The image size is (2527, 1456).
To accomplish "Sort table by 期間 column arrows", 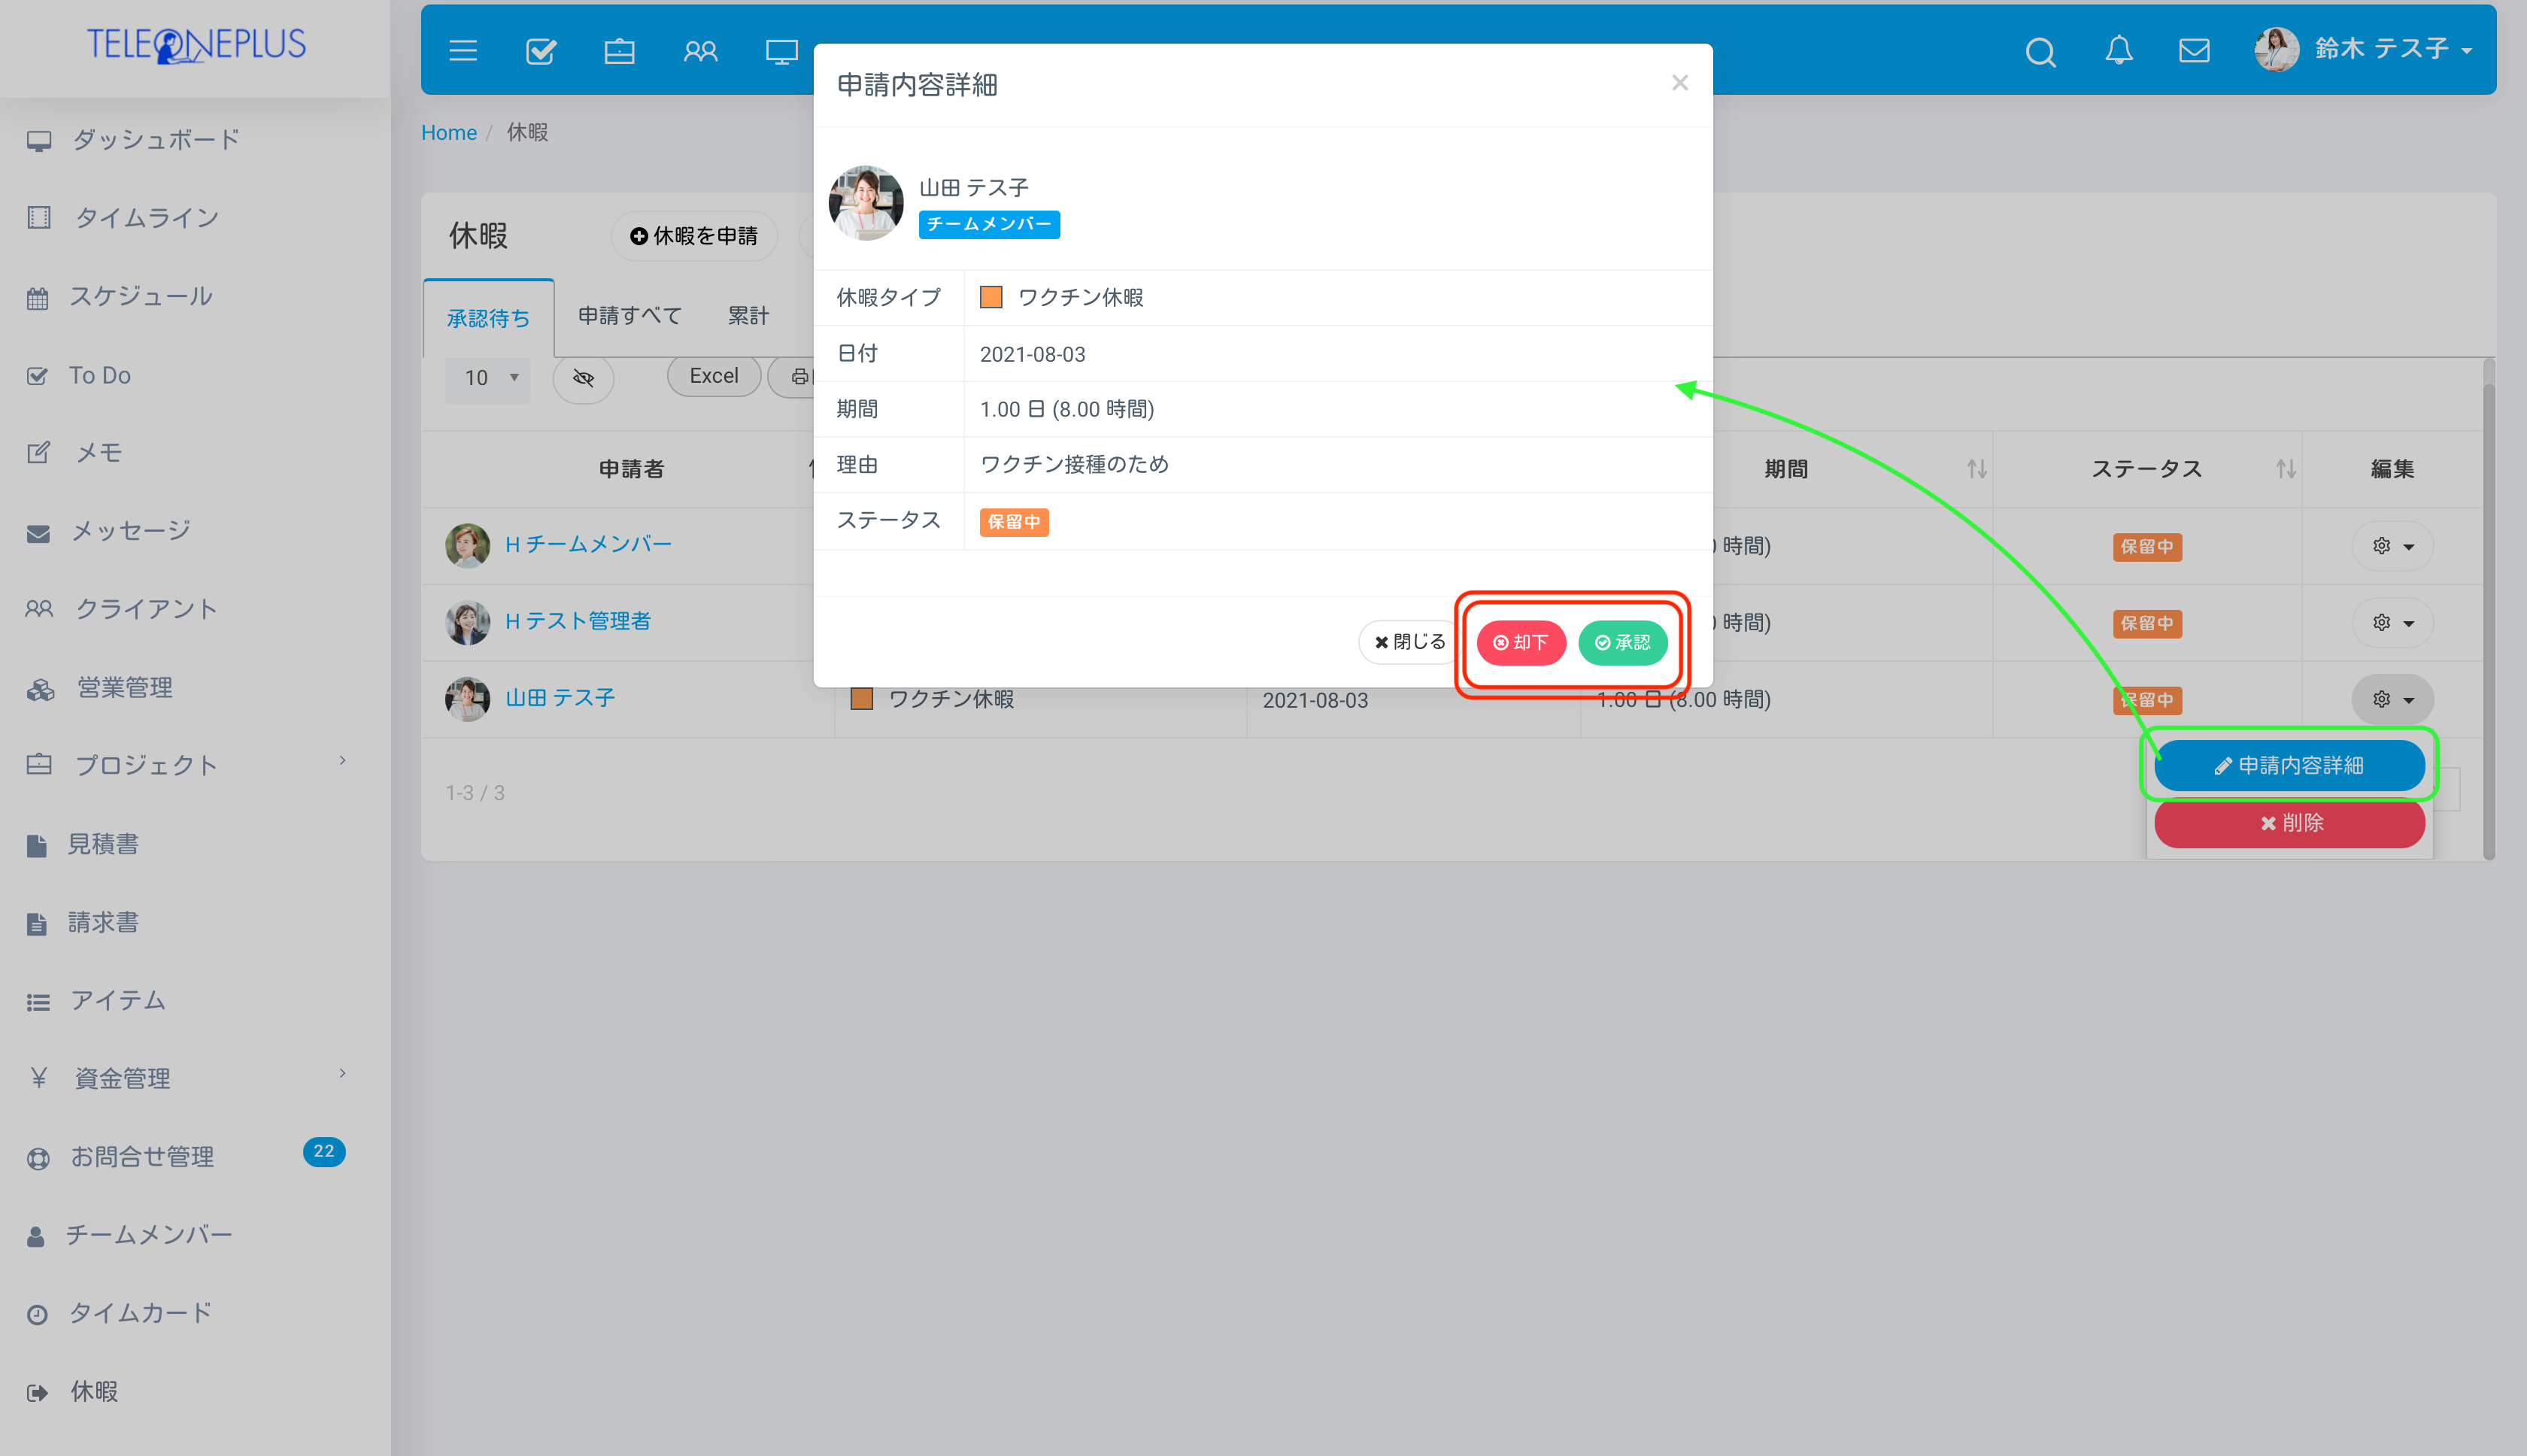I will [1976, 468].
